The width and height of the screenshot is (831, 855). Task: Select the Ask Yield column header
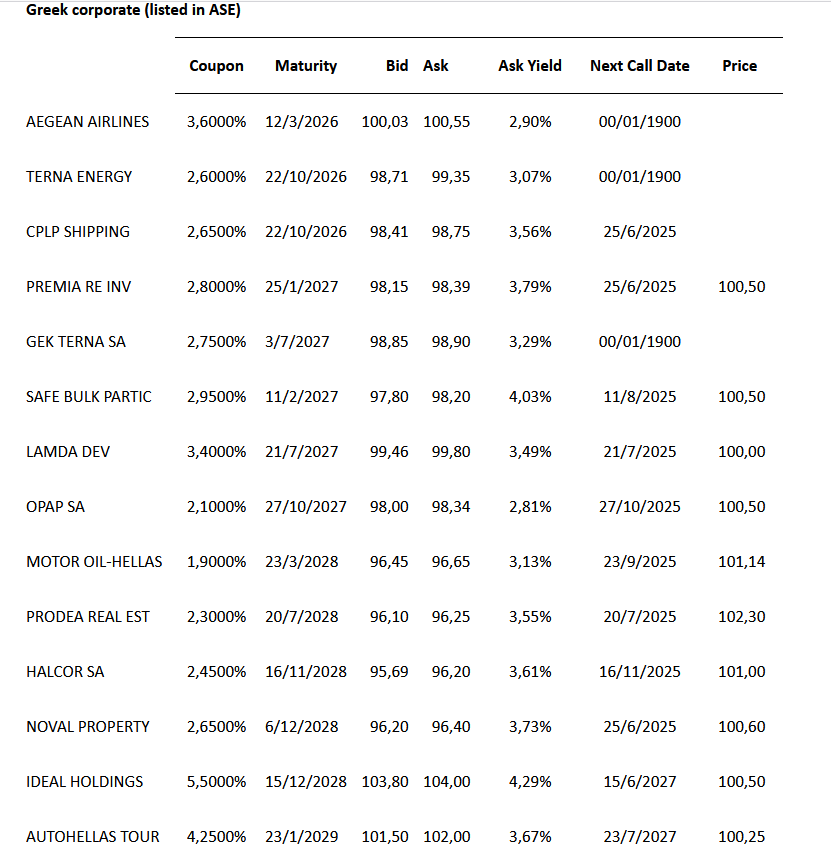(x=530, y=66)
